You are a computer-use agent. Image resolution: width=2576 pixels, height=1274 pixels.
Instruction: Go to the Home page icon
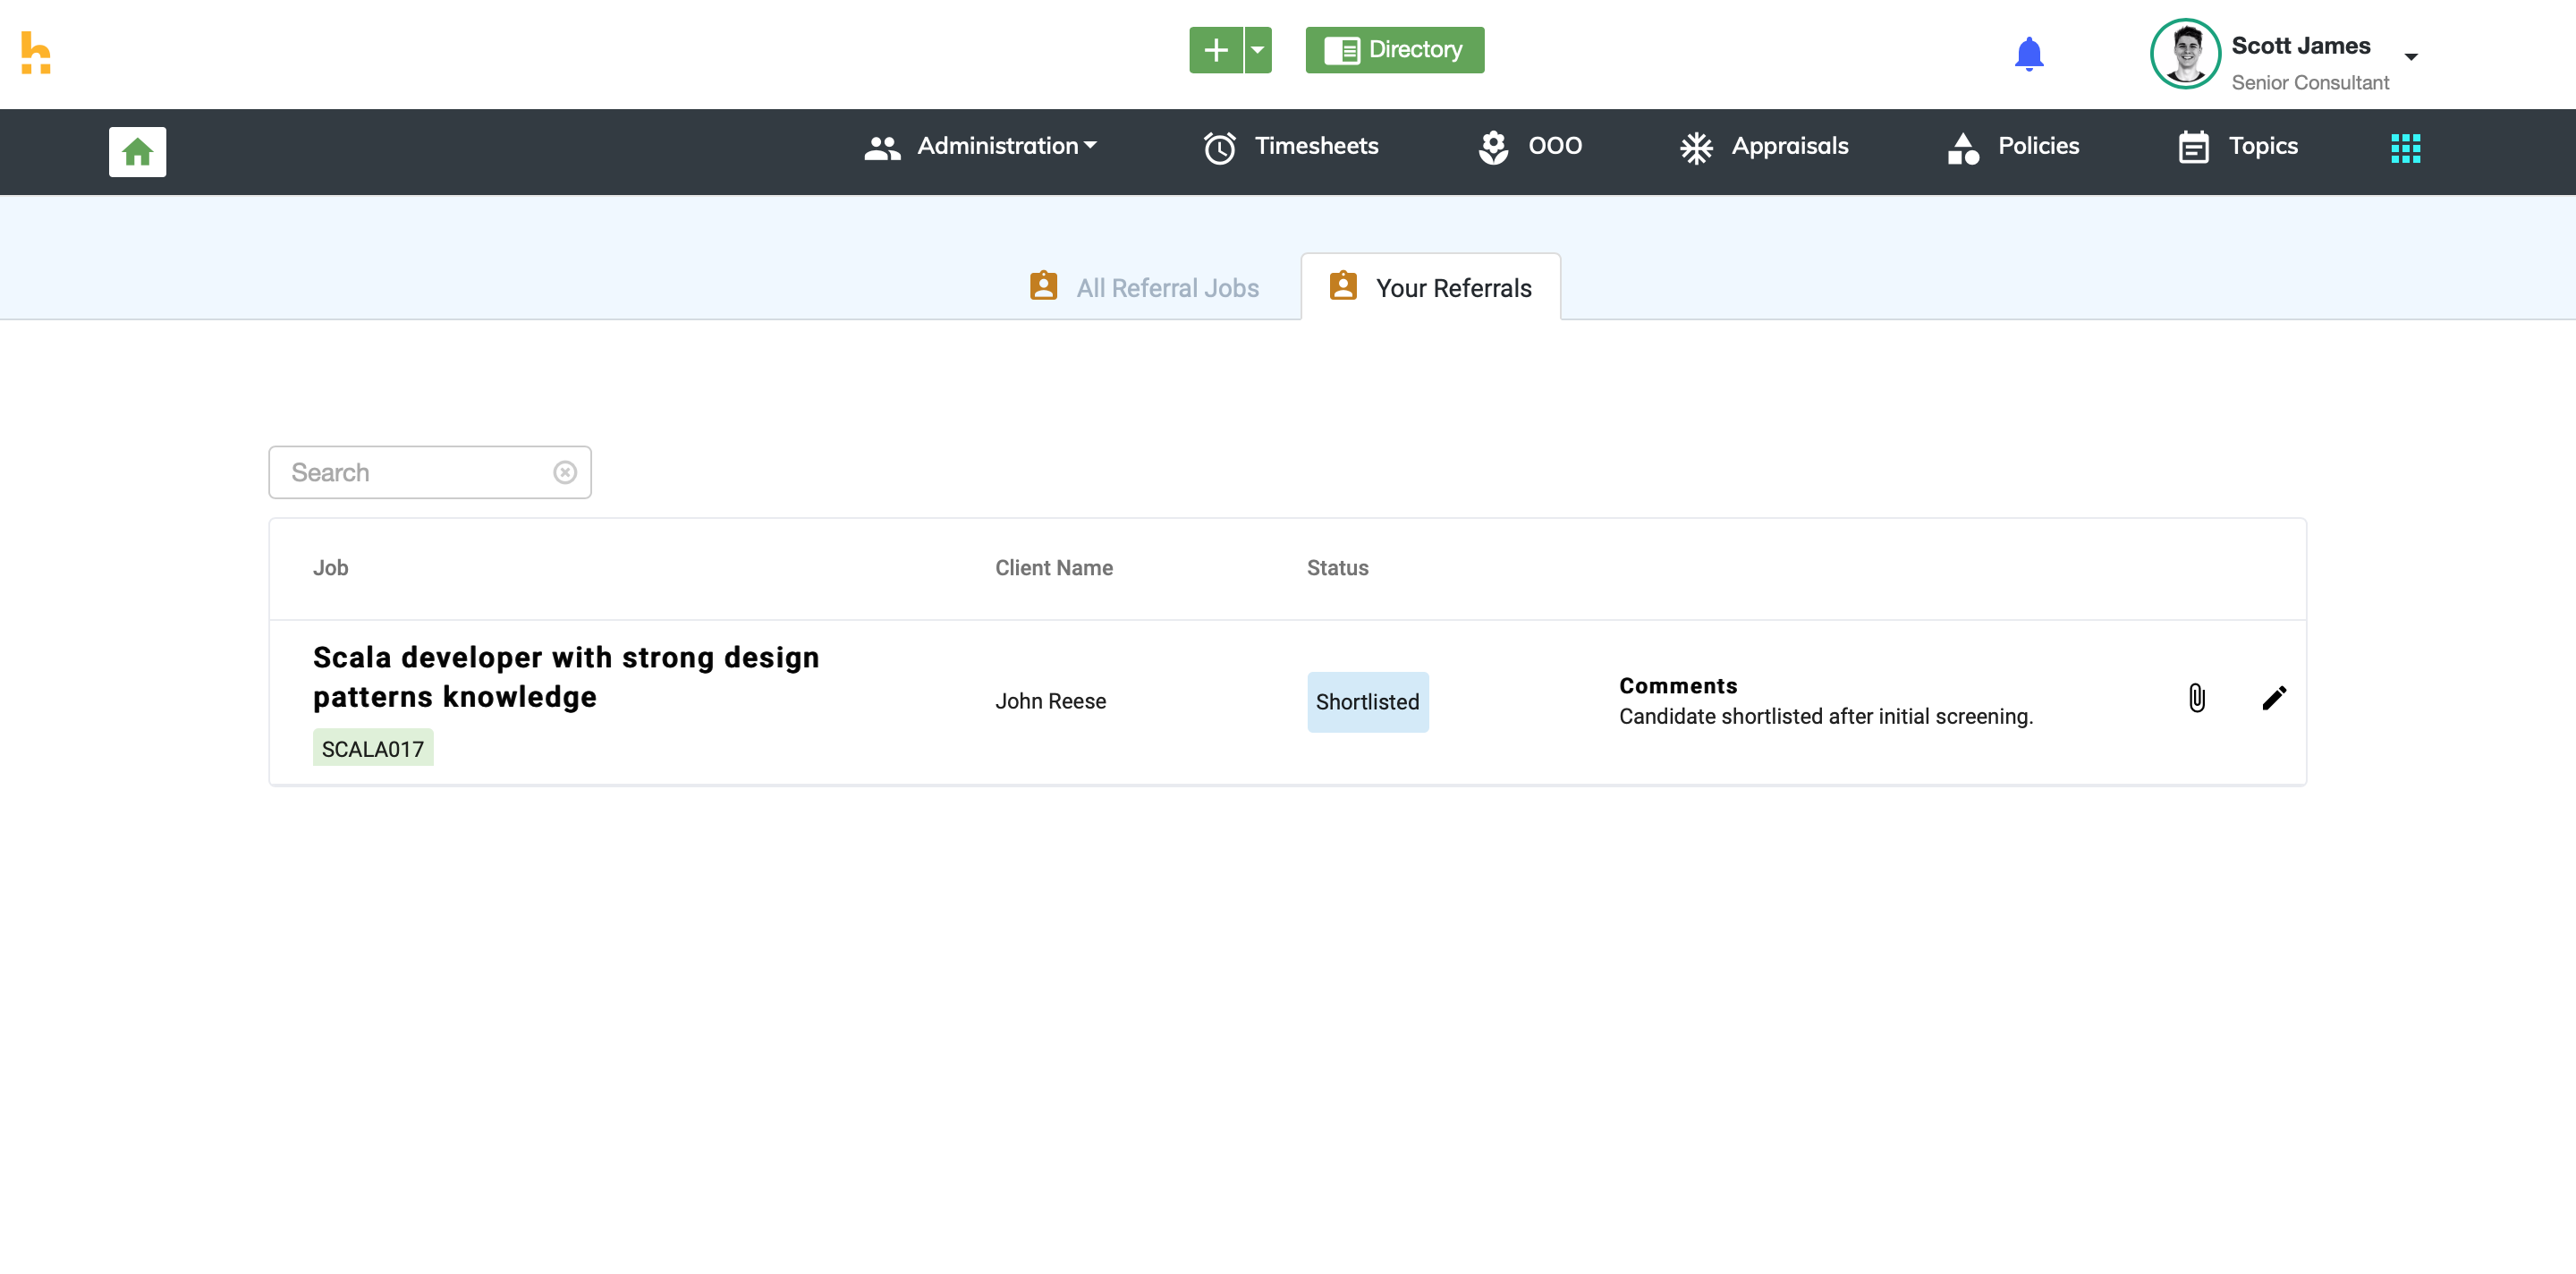(137, 152)
